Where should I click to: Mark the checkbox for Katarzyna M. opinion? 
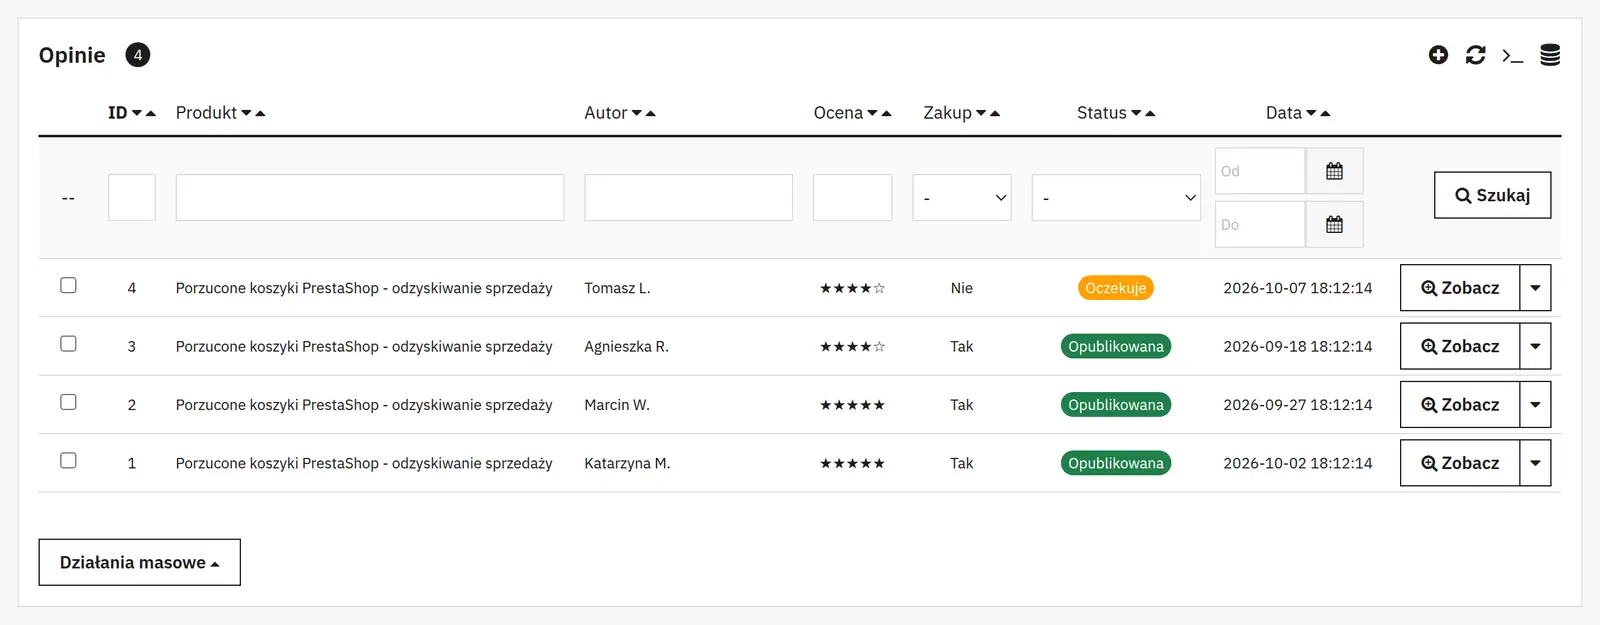pyautogui.click(x=68, y=460)
